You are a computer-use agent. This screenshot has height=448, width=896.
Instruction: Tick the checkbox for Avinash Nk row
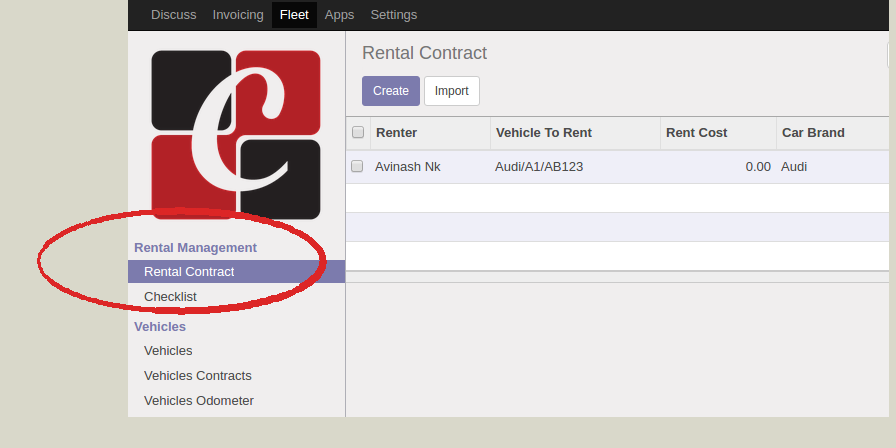coord(357,166)
